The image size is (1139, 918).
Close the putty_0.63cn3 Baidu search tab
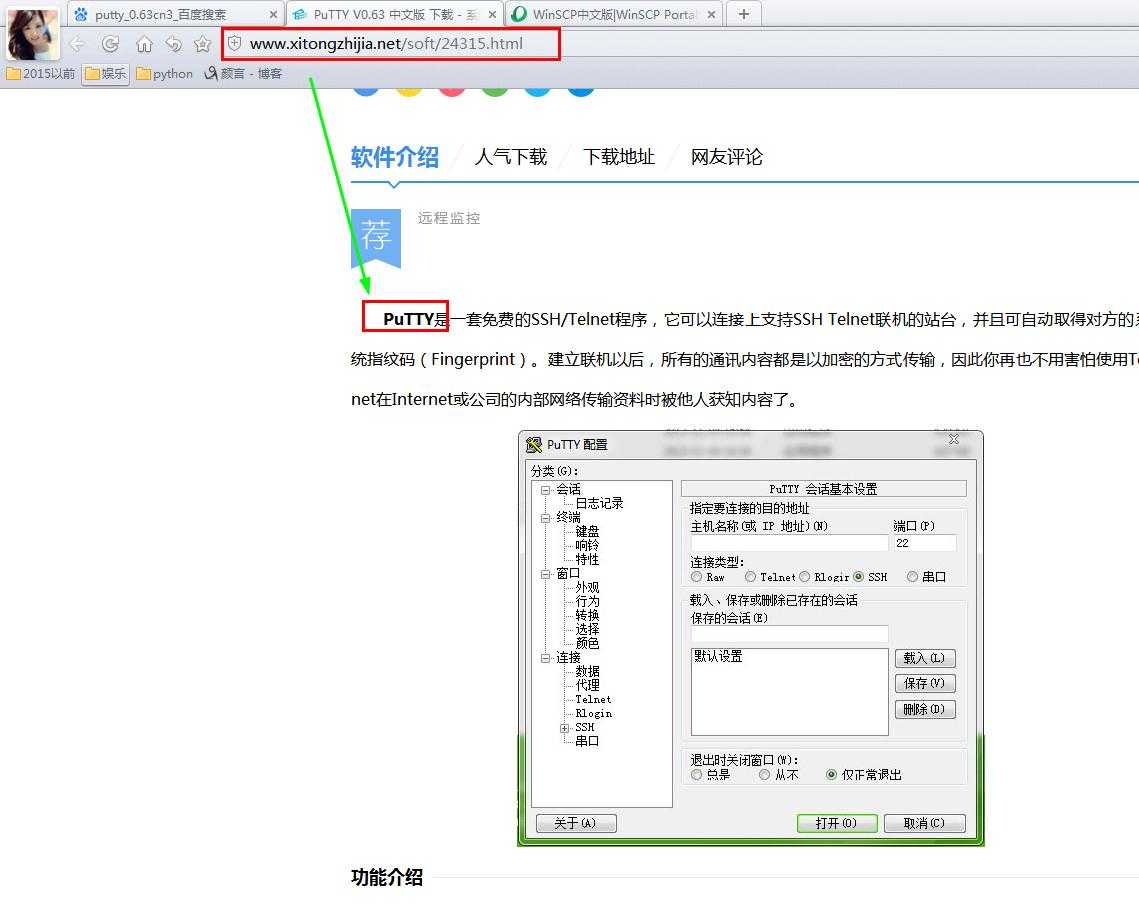(x=273, y=15)
